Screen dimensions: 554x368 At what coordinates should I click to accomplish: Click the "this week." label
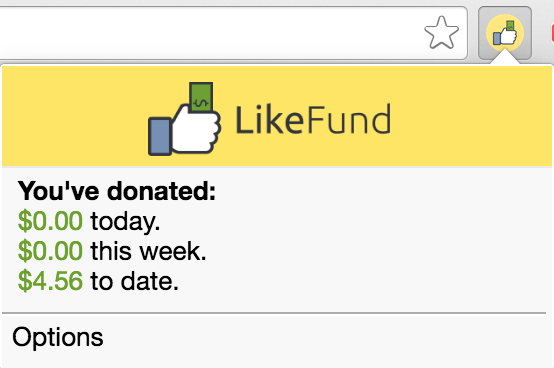148,251
